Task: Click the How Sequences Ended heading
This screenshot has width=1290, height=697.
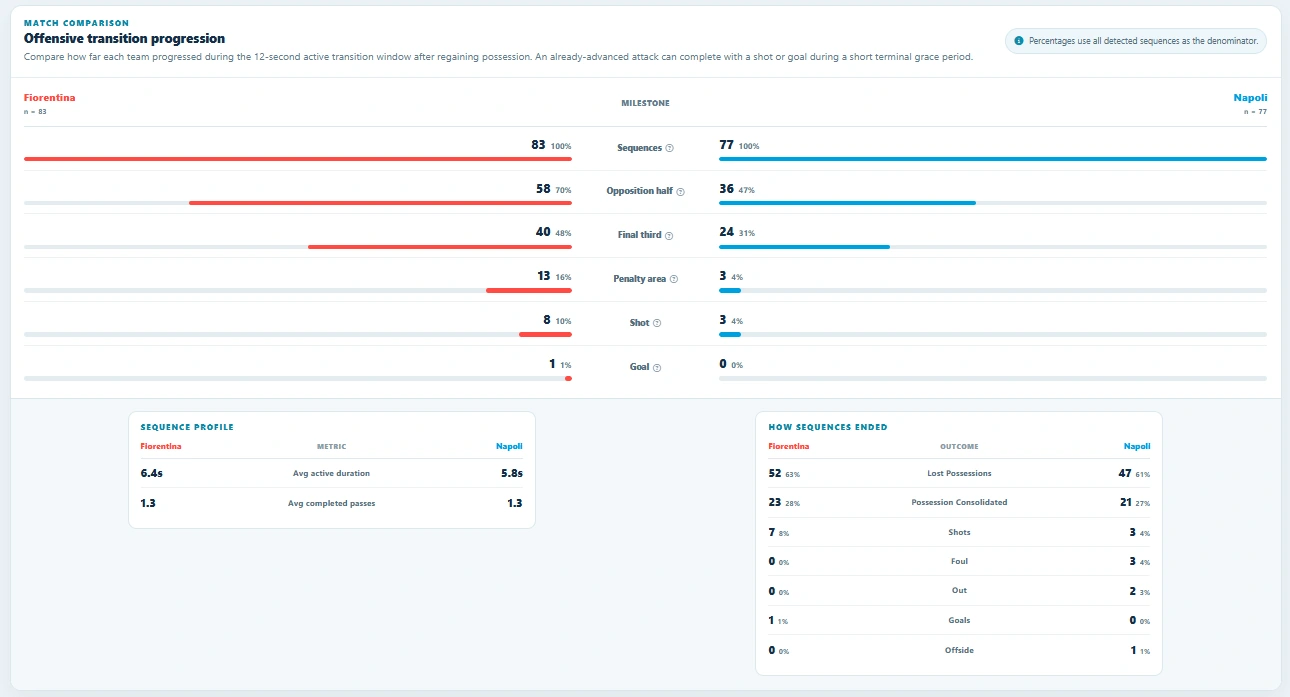Action: click(x=828, y=427)
